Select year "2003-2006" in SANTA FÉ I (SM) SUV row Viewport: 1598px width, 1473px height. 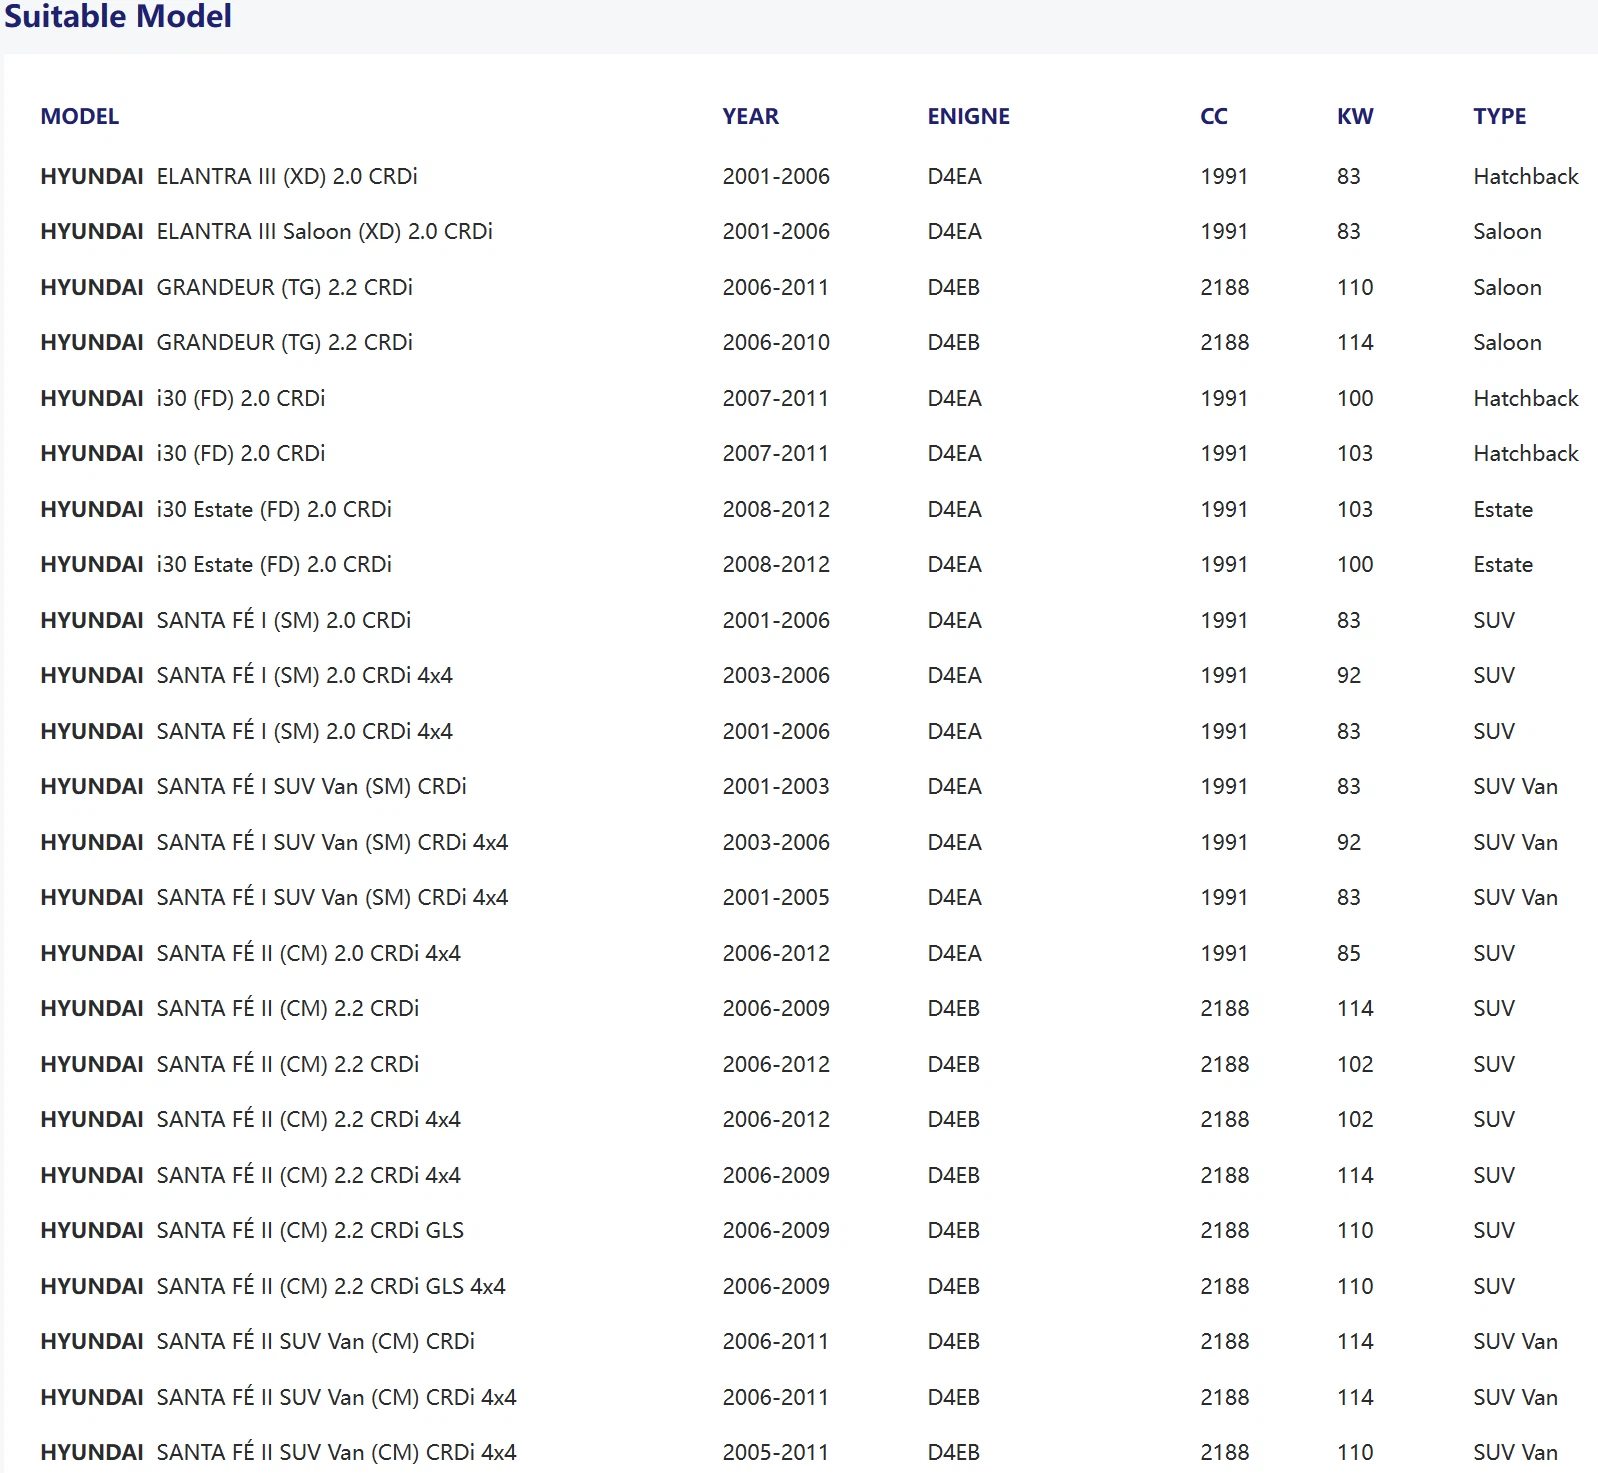776,676
